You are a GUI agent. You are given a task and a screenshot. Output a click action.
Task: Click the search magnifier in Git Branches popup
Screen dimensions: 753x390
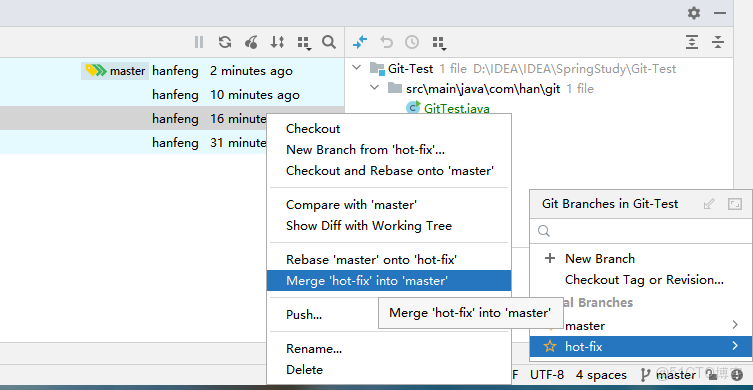pos(544,231)
